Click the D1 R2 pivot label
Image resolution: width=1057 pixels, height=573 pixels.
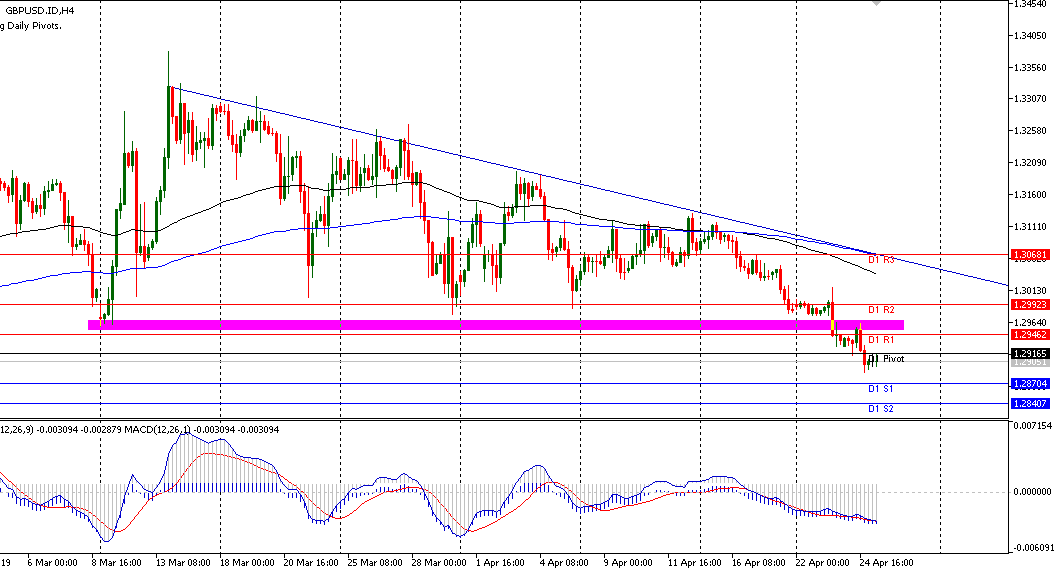(x=881, y=310)
